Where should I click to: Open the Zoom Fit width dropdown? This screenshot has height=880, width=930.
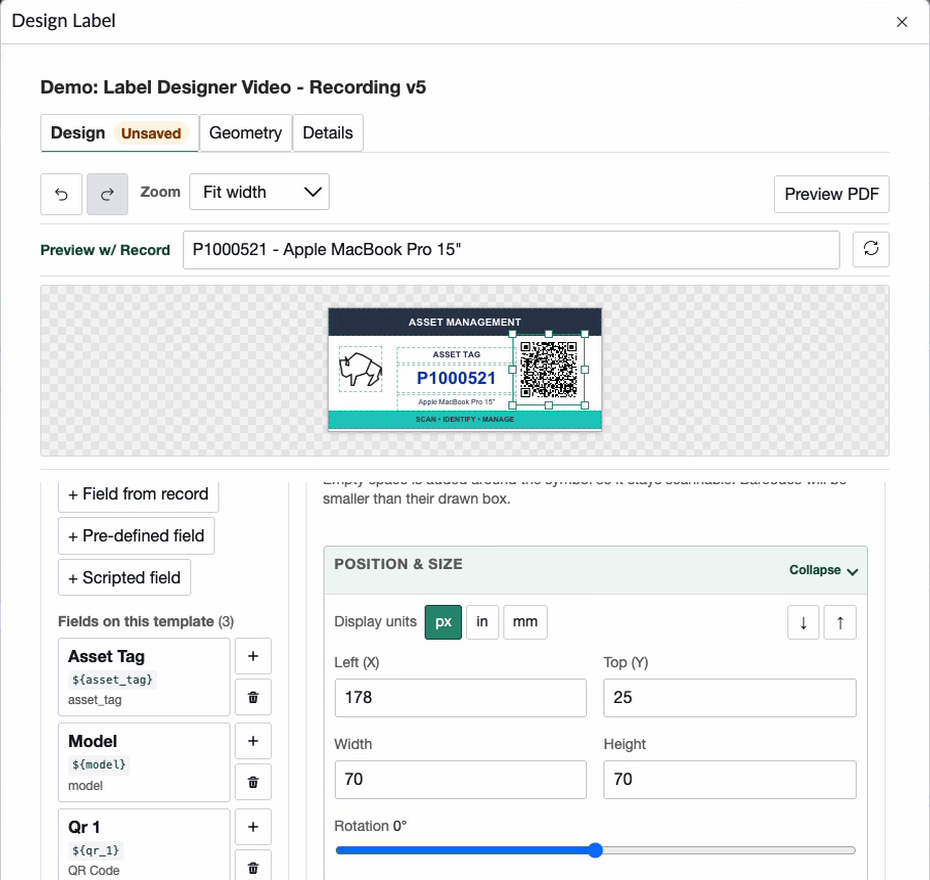click(259, 192)
